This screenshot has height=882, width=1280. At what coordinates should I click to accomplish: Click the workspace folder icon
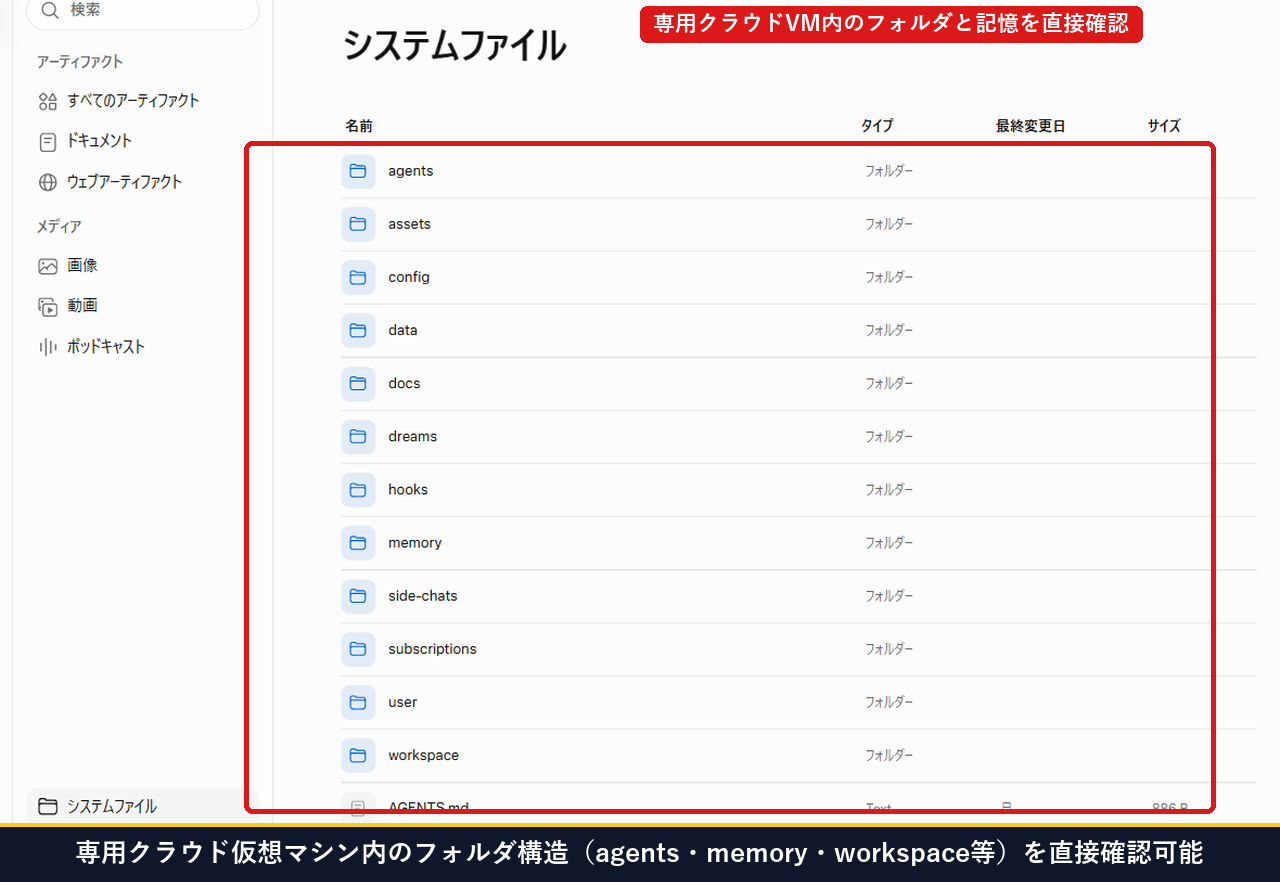pos(358,754)
